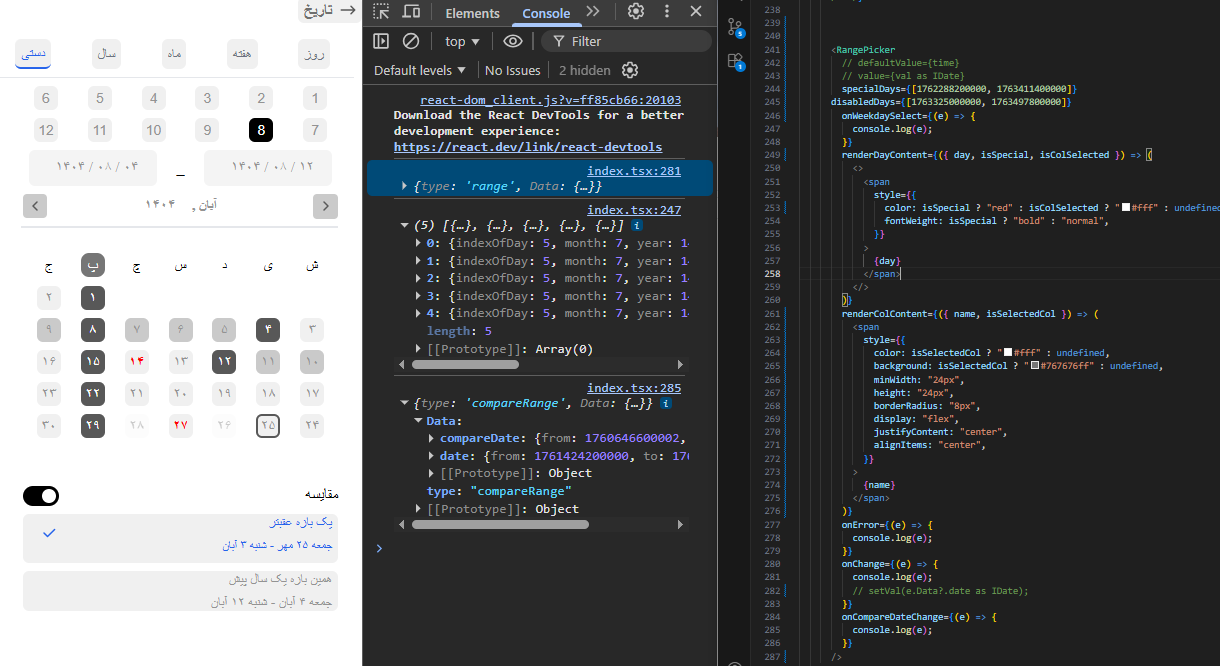Expand array item 0 in the console
The width and height of the screenshot is (1220, 666).
tap(419, 243)
